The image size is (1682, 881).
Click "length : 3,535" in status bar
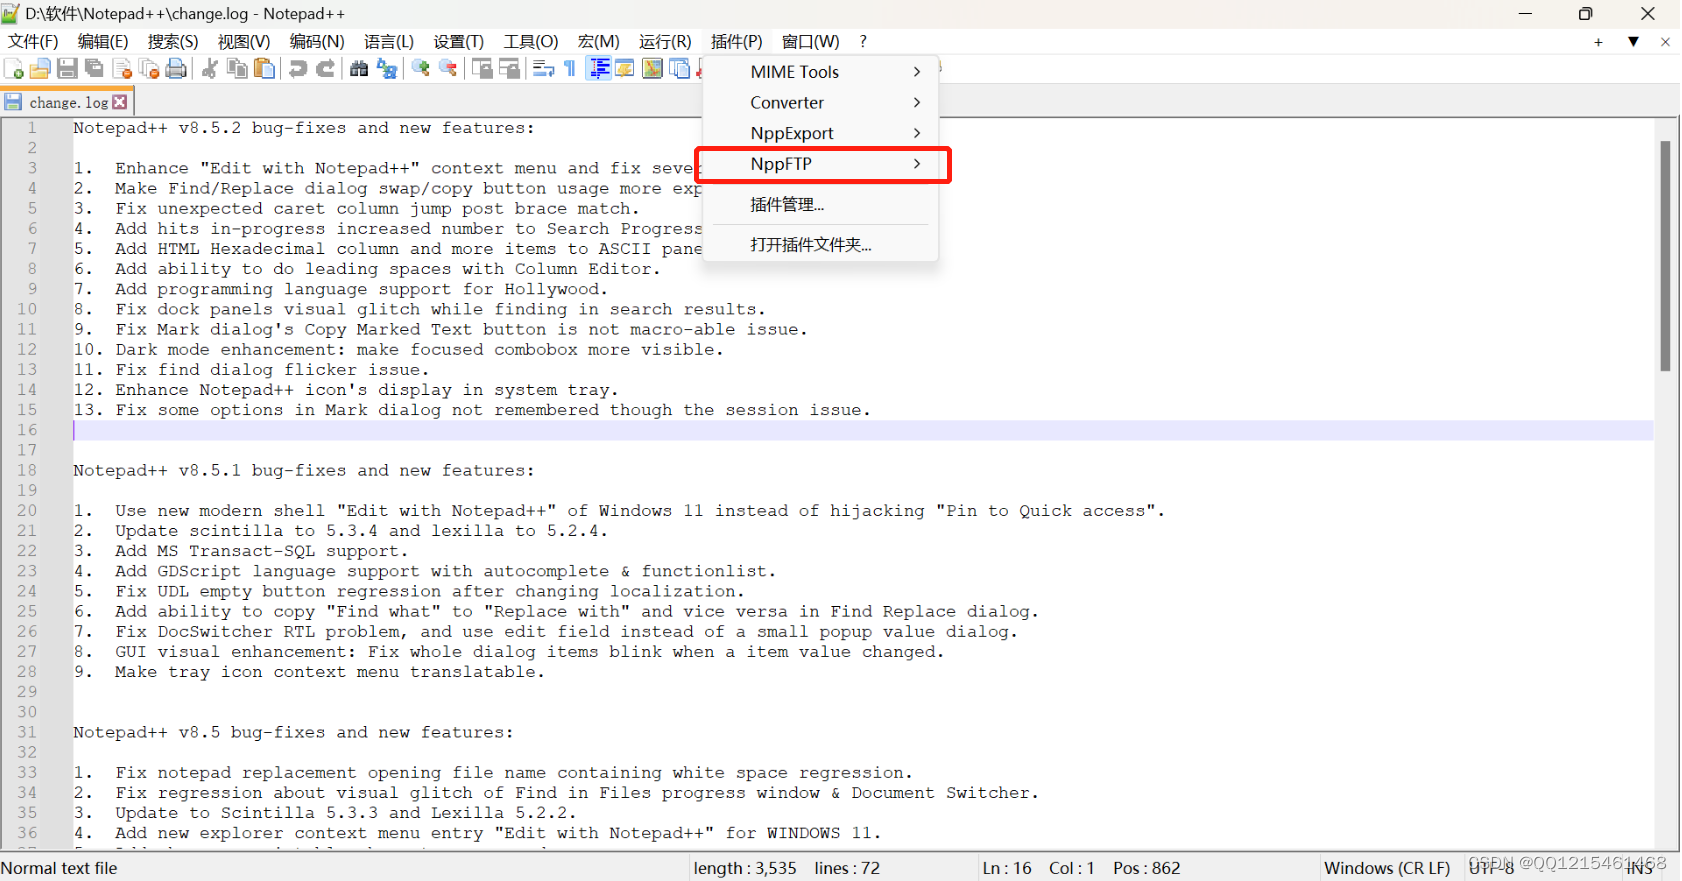click(745, 868)
